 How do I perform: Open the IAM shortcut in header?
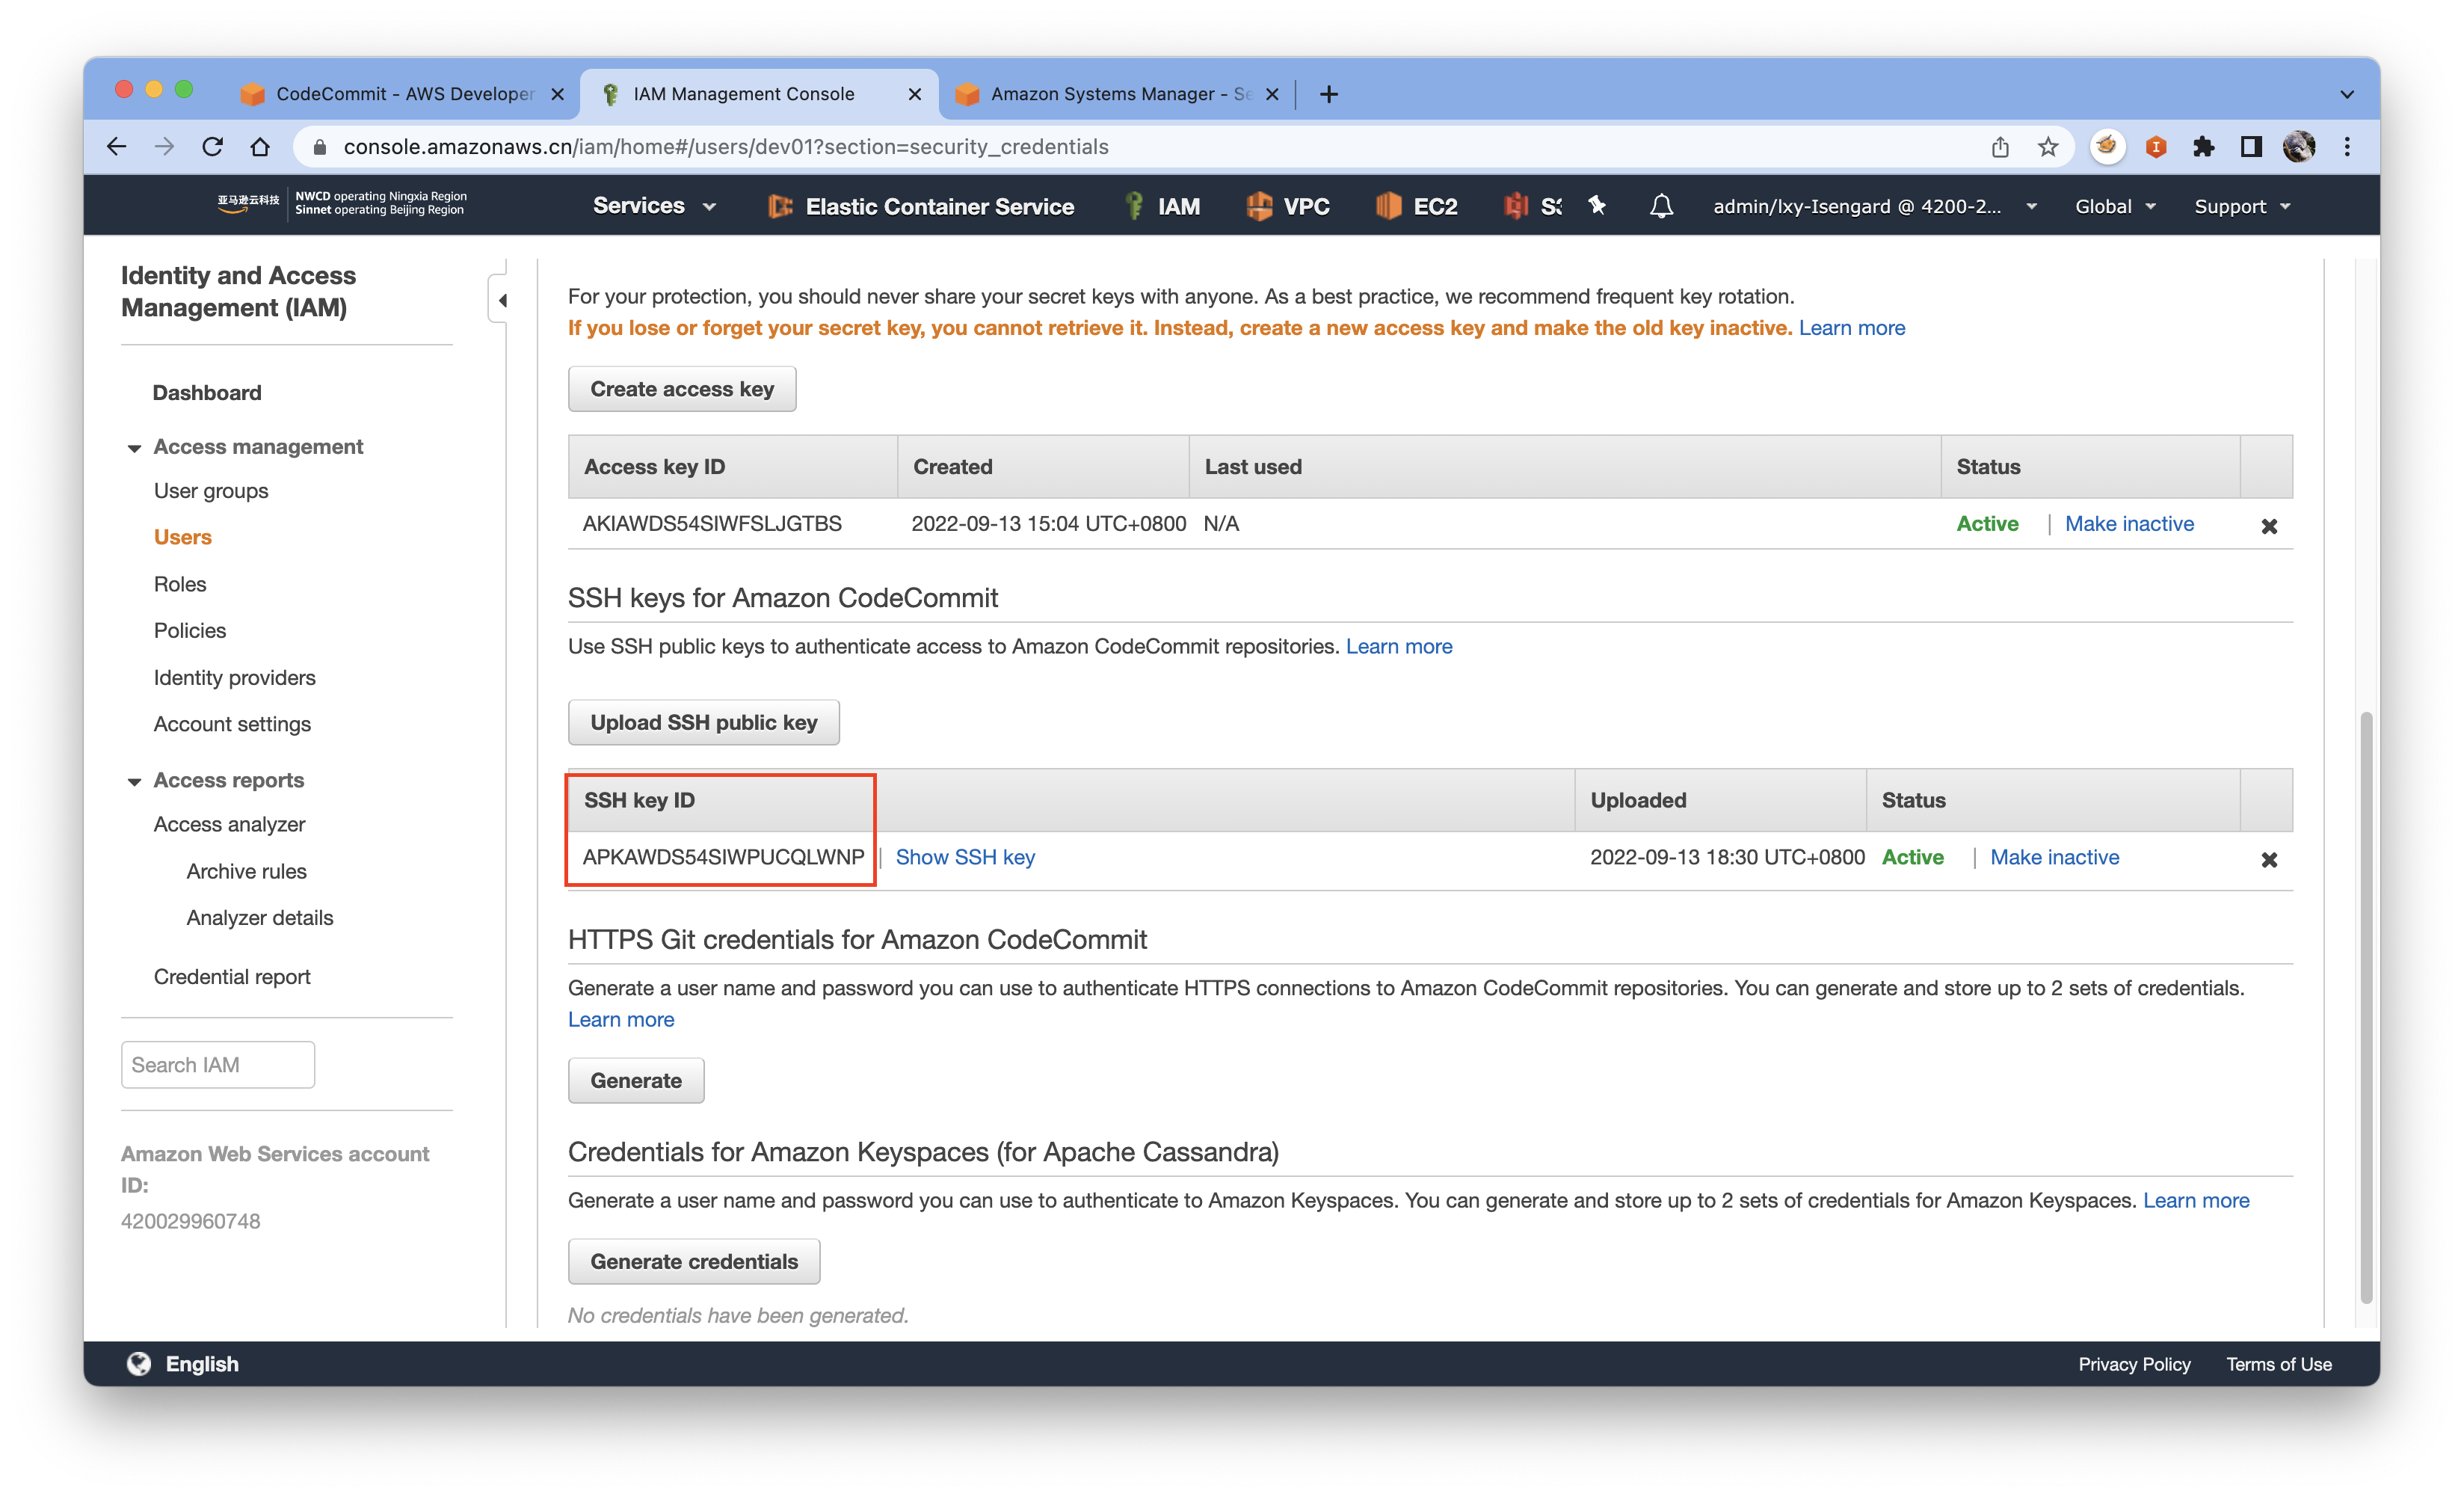coord(1162,206)
